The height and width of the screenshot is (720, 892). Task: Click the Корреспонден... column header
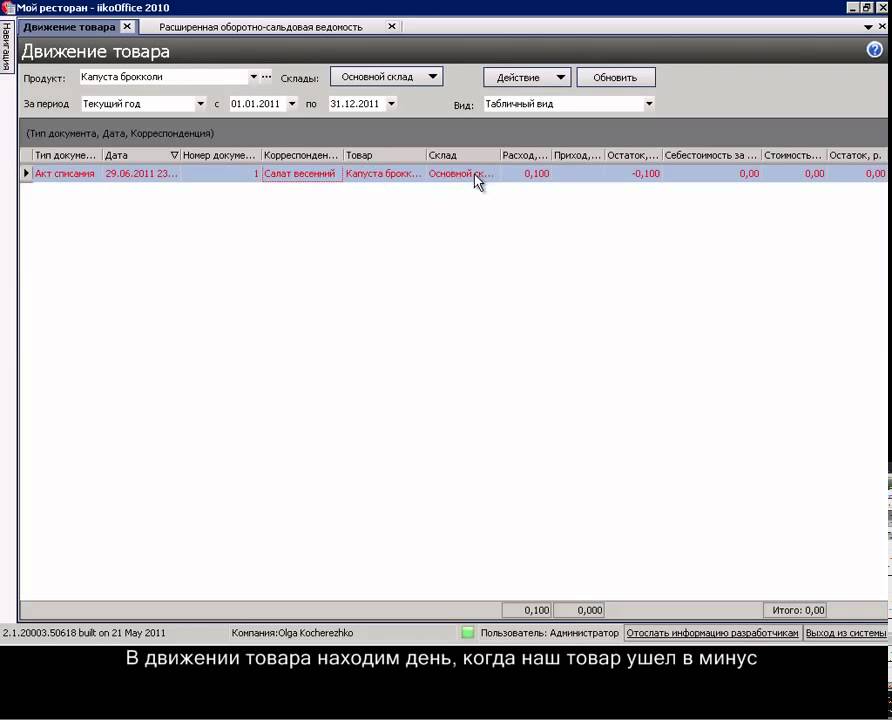coord(302,155)
